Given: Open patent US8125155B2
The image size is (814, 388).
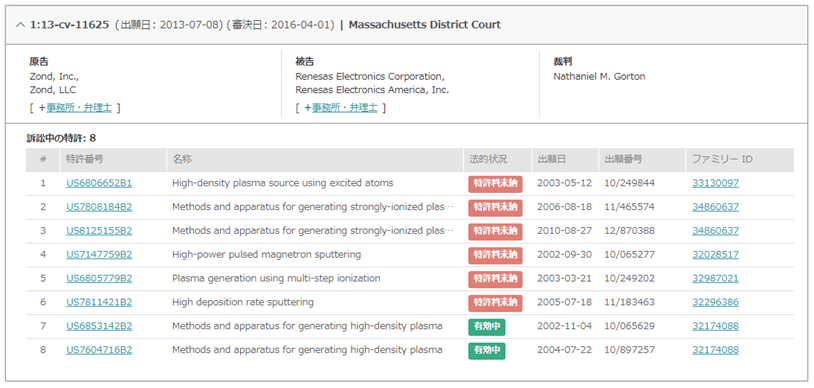Looking at the screenshot, I should [99, 231].
